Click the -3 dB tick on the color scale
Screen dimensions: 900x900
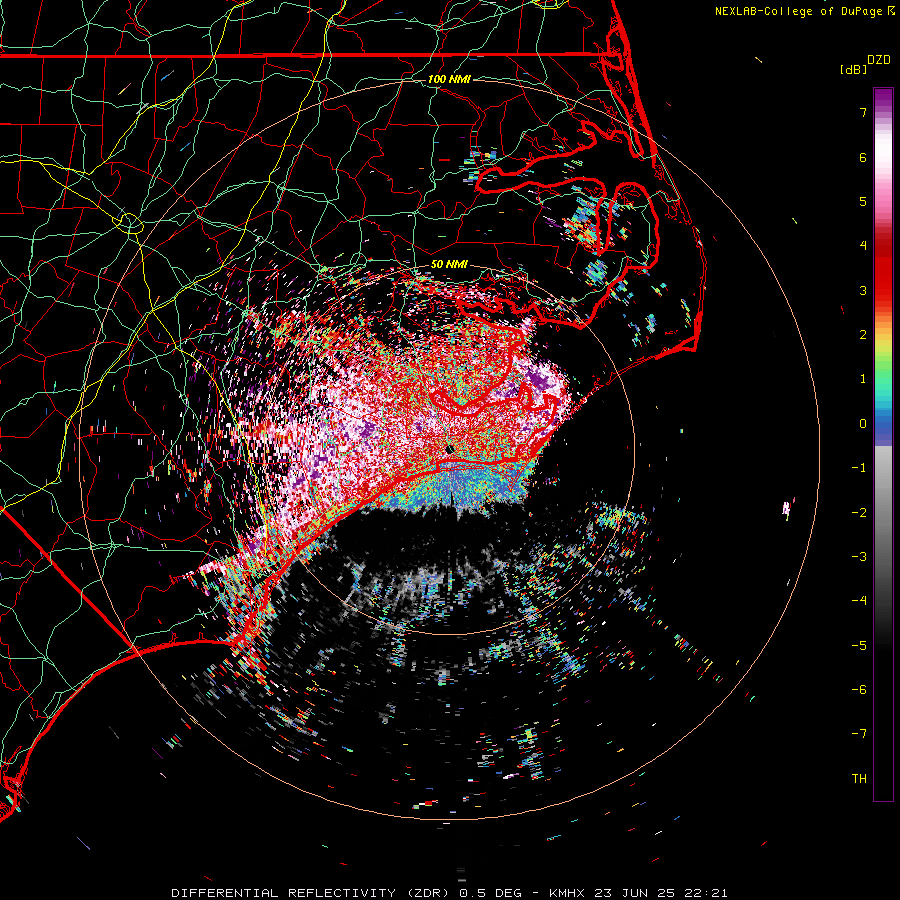pyautogui.click(x=859, y=557)
